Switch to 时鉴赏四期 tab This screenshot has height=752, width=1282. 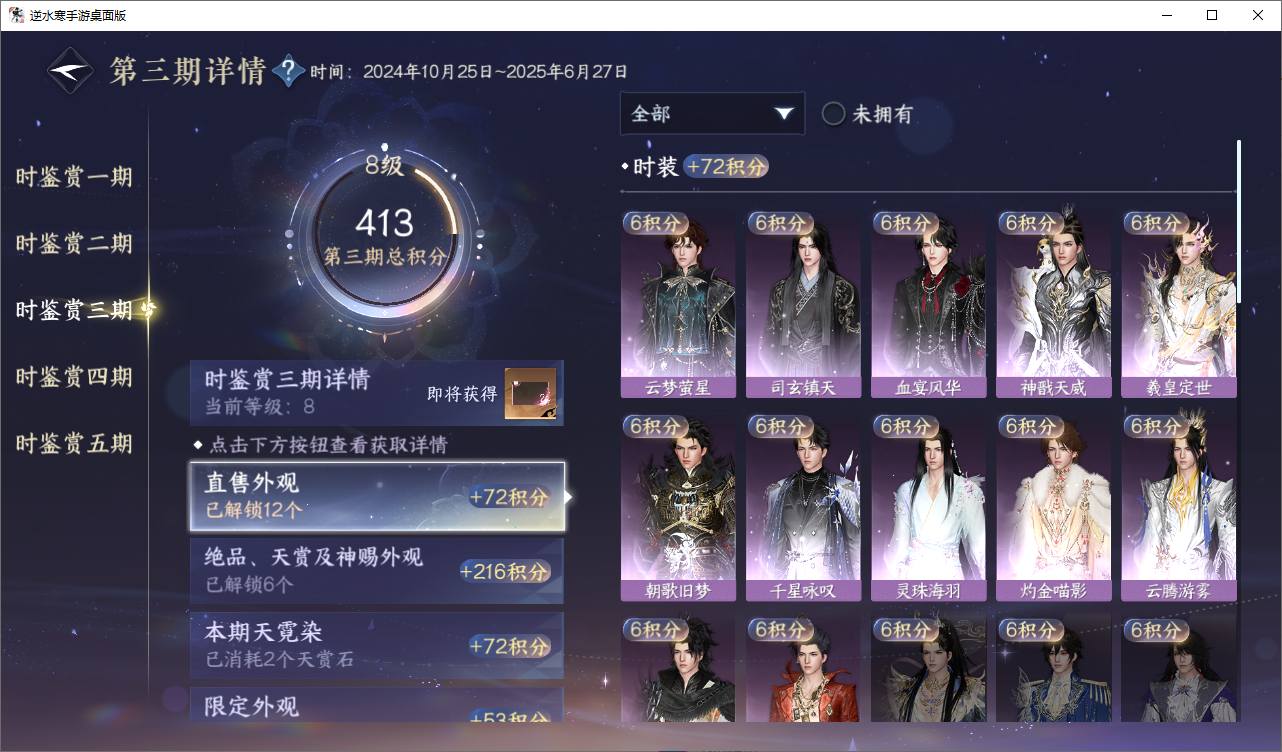pos(74,377)
